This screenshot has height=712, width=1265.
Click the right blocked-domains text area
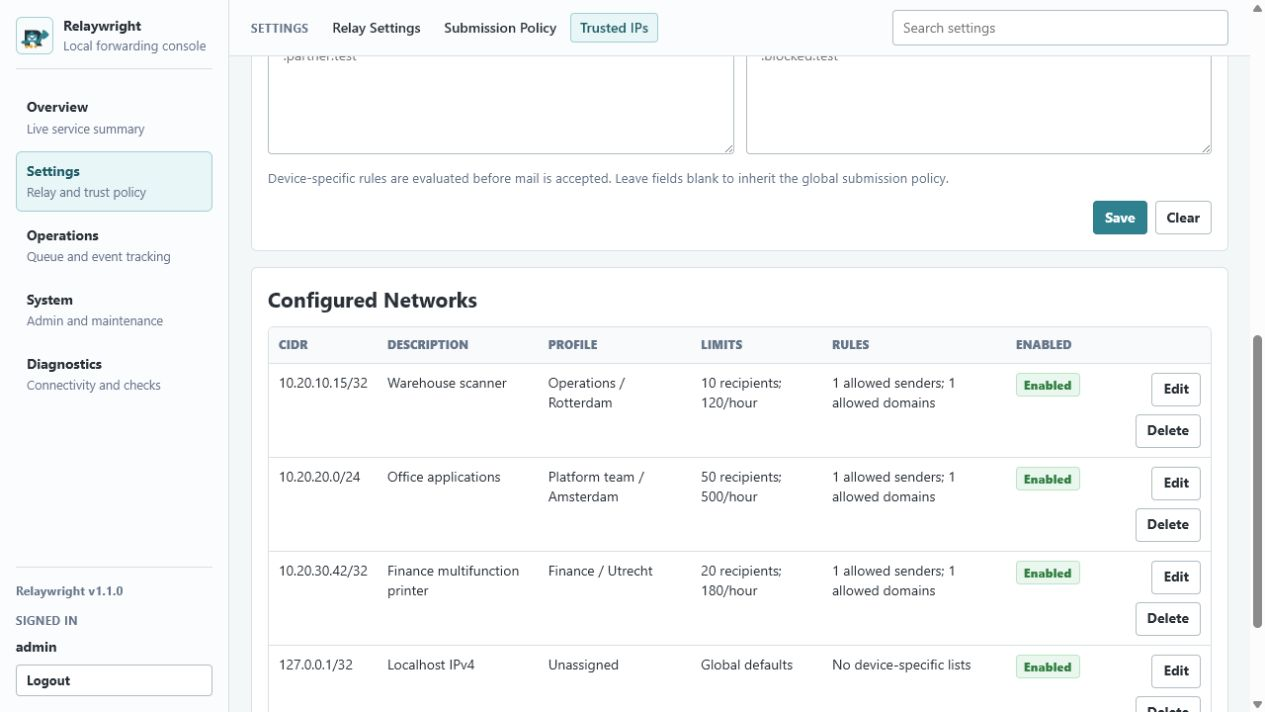coord(979,104)
